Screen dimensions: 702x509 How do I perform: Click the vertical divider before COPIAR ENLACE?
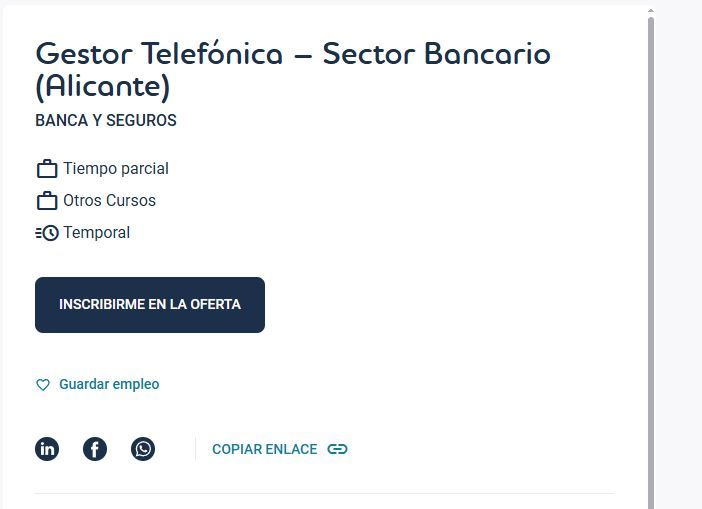pos(195,449)
